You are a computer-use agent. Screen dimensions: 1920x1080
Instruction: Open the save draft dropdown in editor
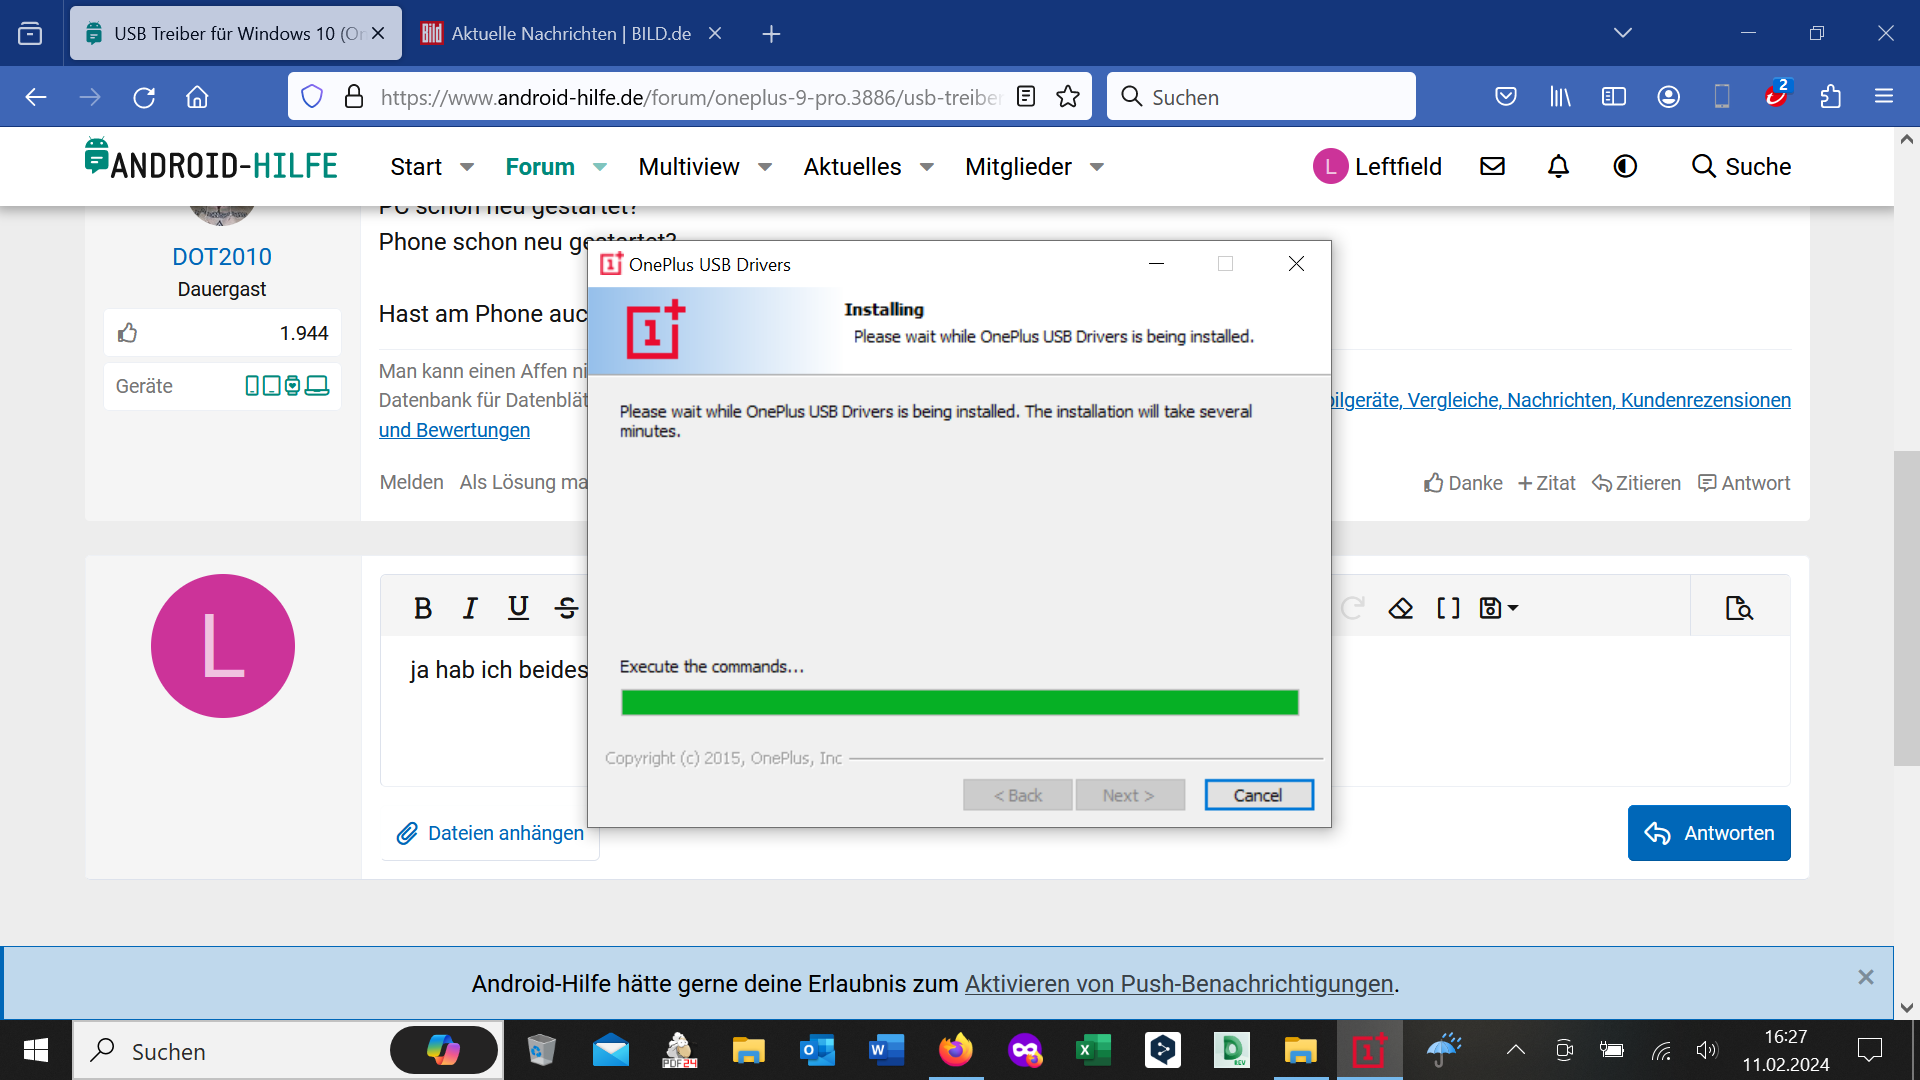tap(1498, 608)
